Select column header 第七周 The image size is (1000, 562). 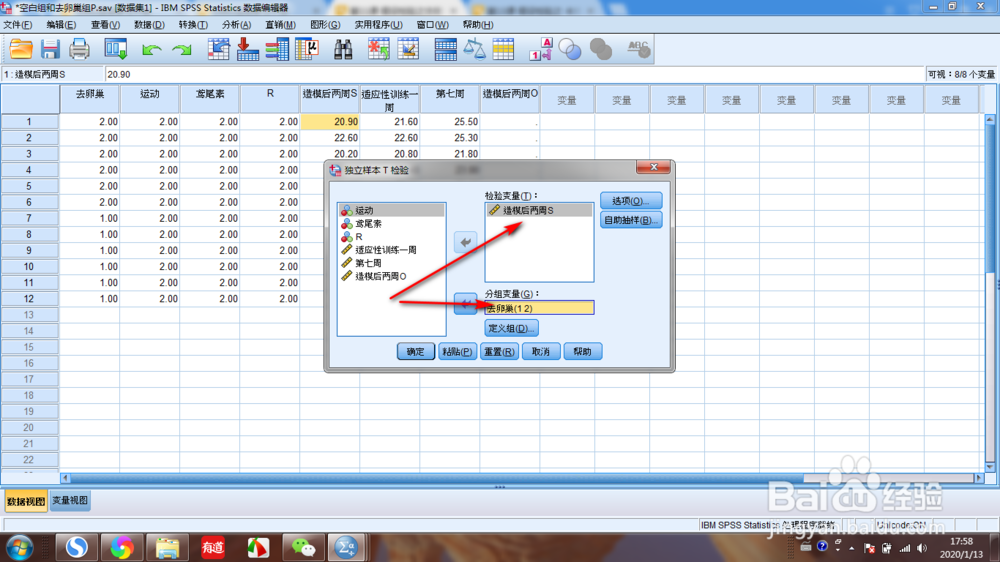(x=450, y=99)
